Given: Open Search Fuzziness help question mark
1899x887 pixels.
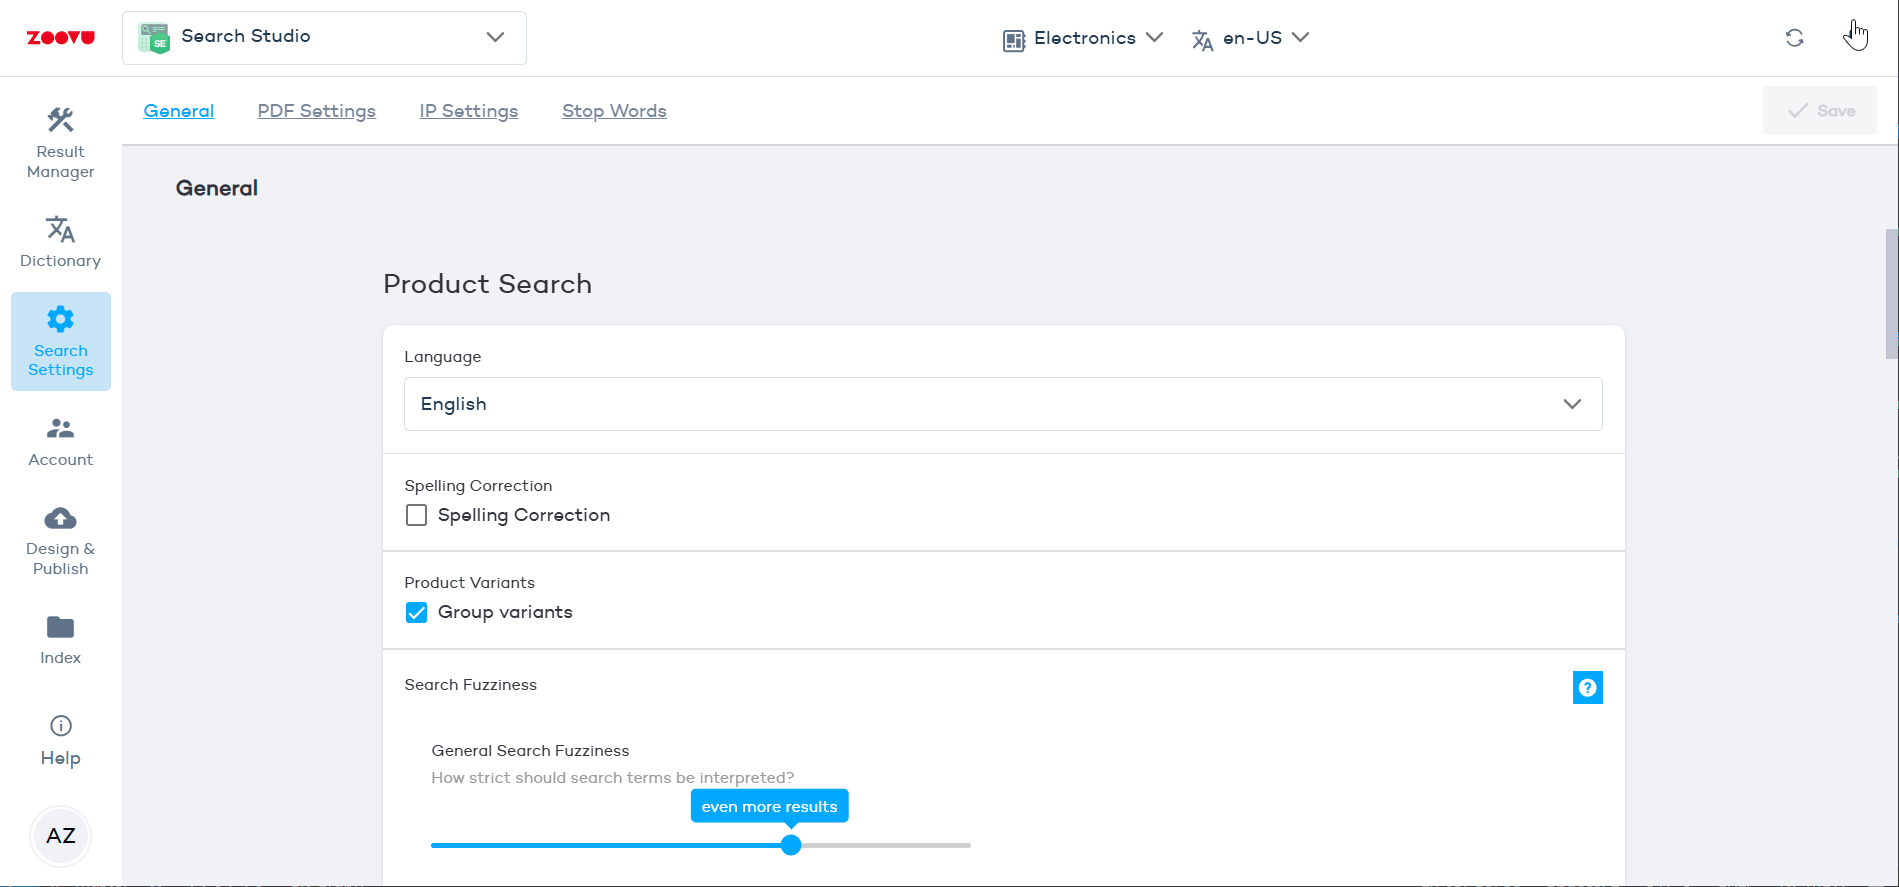Looking at the screenshot, I should [x=1587, y=688].
